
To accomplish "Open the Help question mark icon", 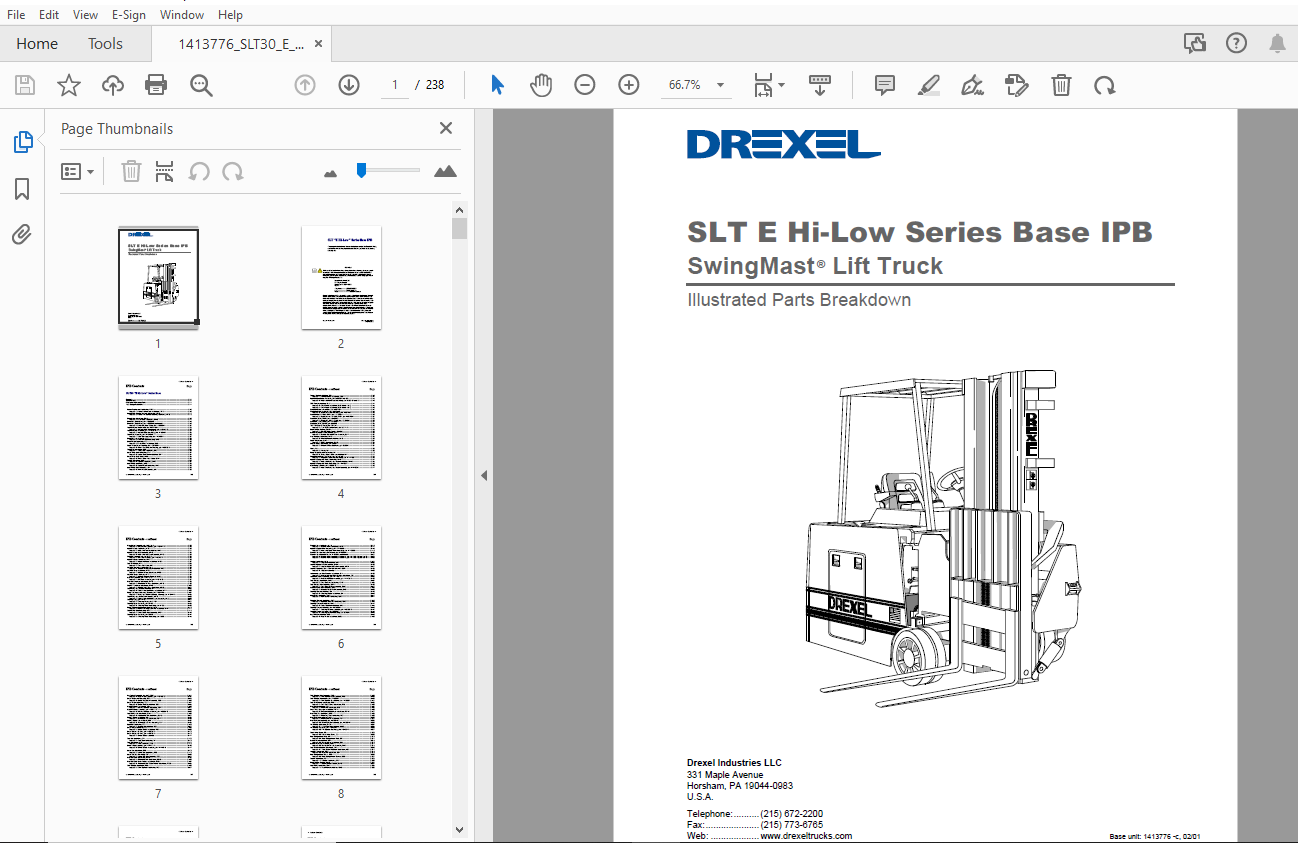I will pyautogui.click(x=1237, y=43).
